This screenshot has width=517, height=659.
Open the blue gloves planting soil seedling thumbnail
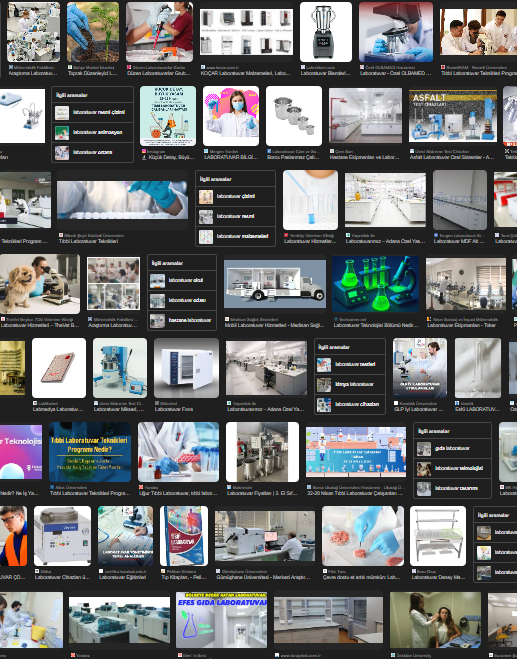click(x=93, y=32)
